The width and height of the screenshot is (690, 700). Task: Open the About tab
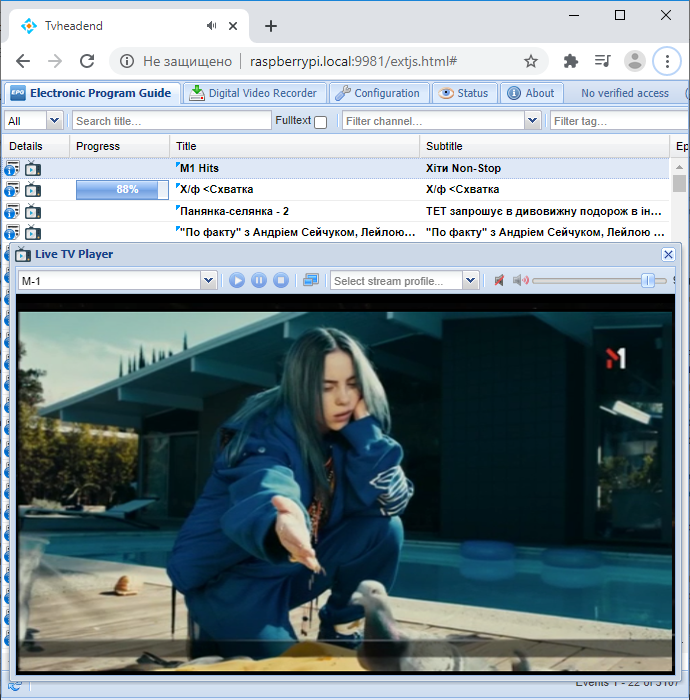click(532, 93)
